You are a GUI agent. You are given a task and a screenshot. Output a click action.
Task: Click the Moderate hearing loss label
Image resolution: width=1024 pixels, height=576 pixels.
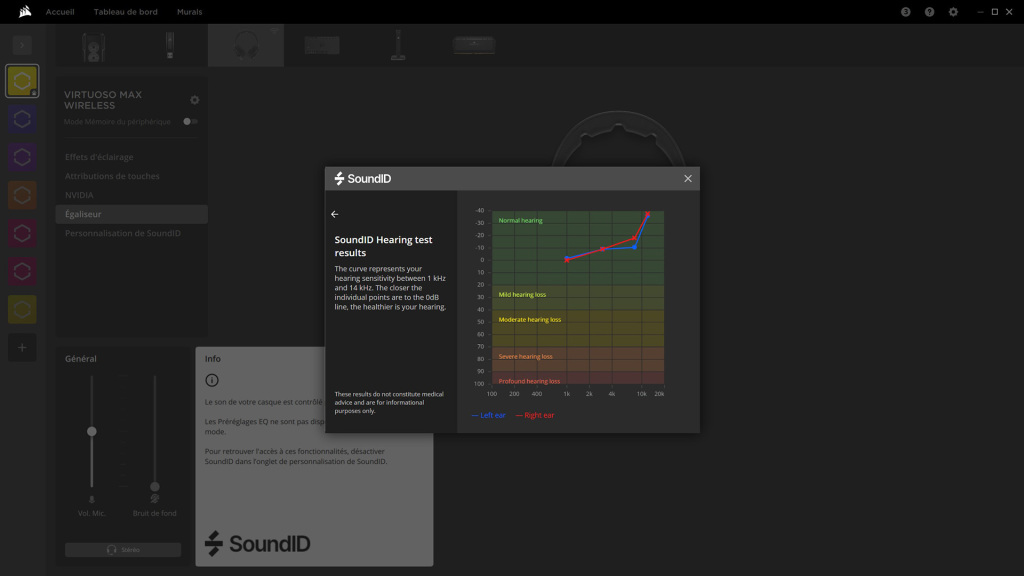coord(530,320)
